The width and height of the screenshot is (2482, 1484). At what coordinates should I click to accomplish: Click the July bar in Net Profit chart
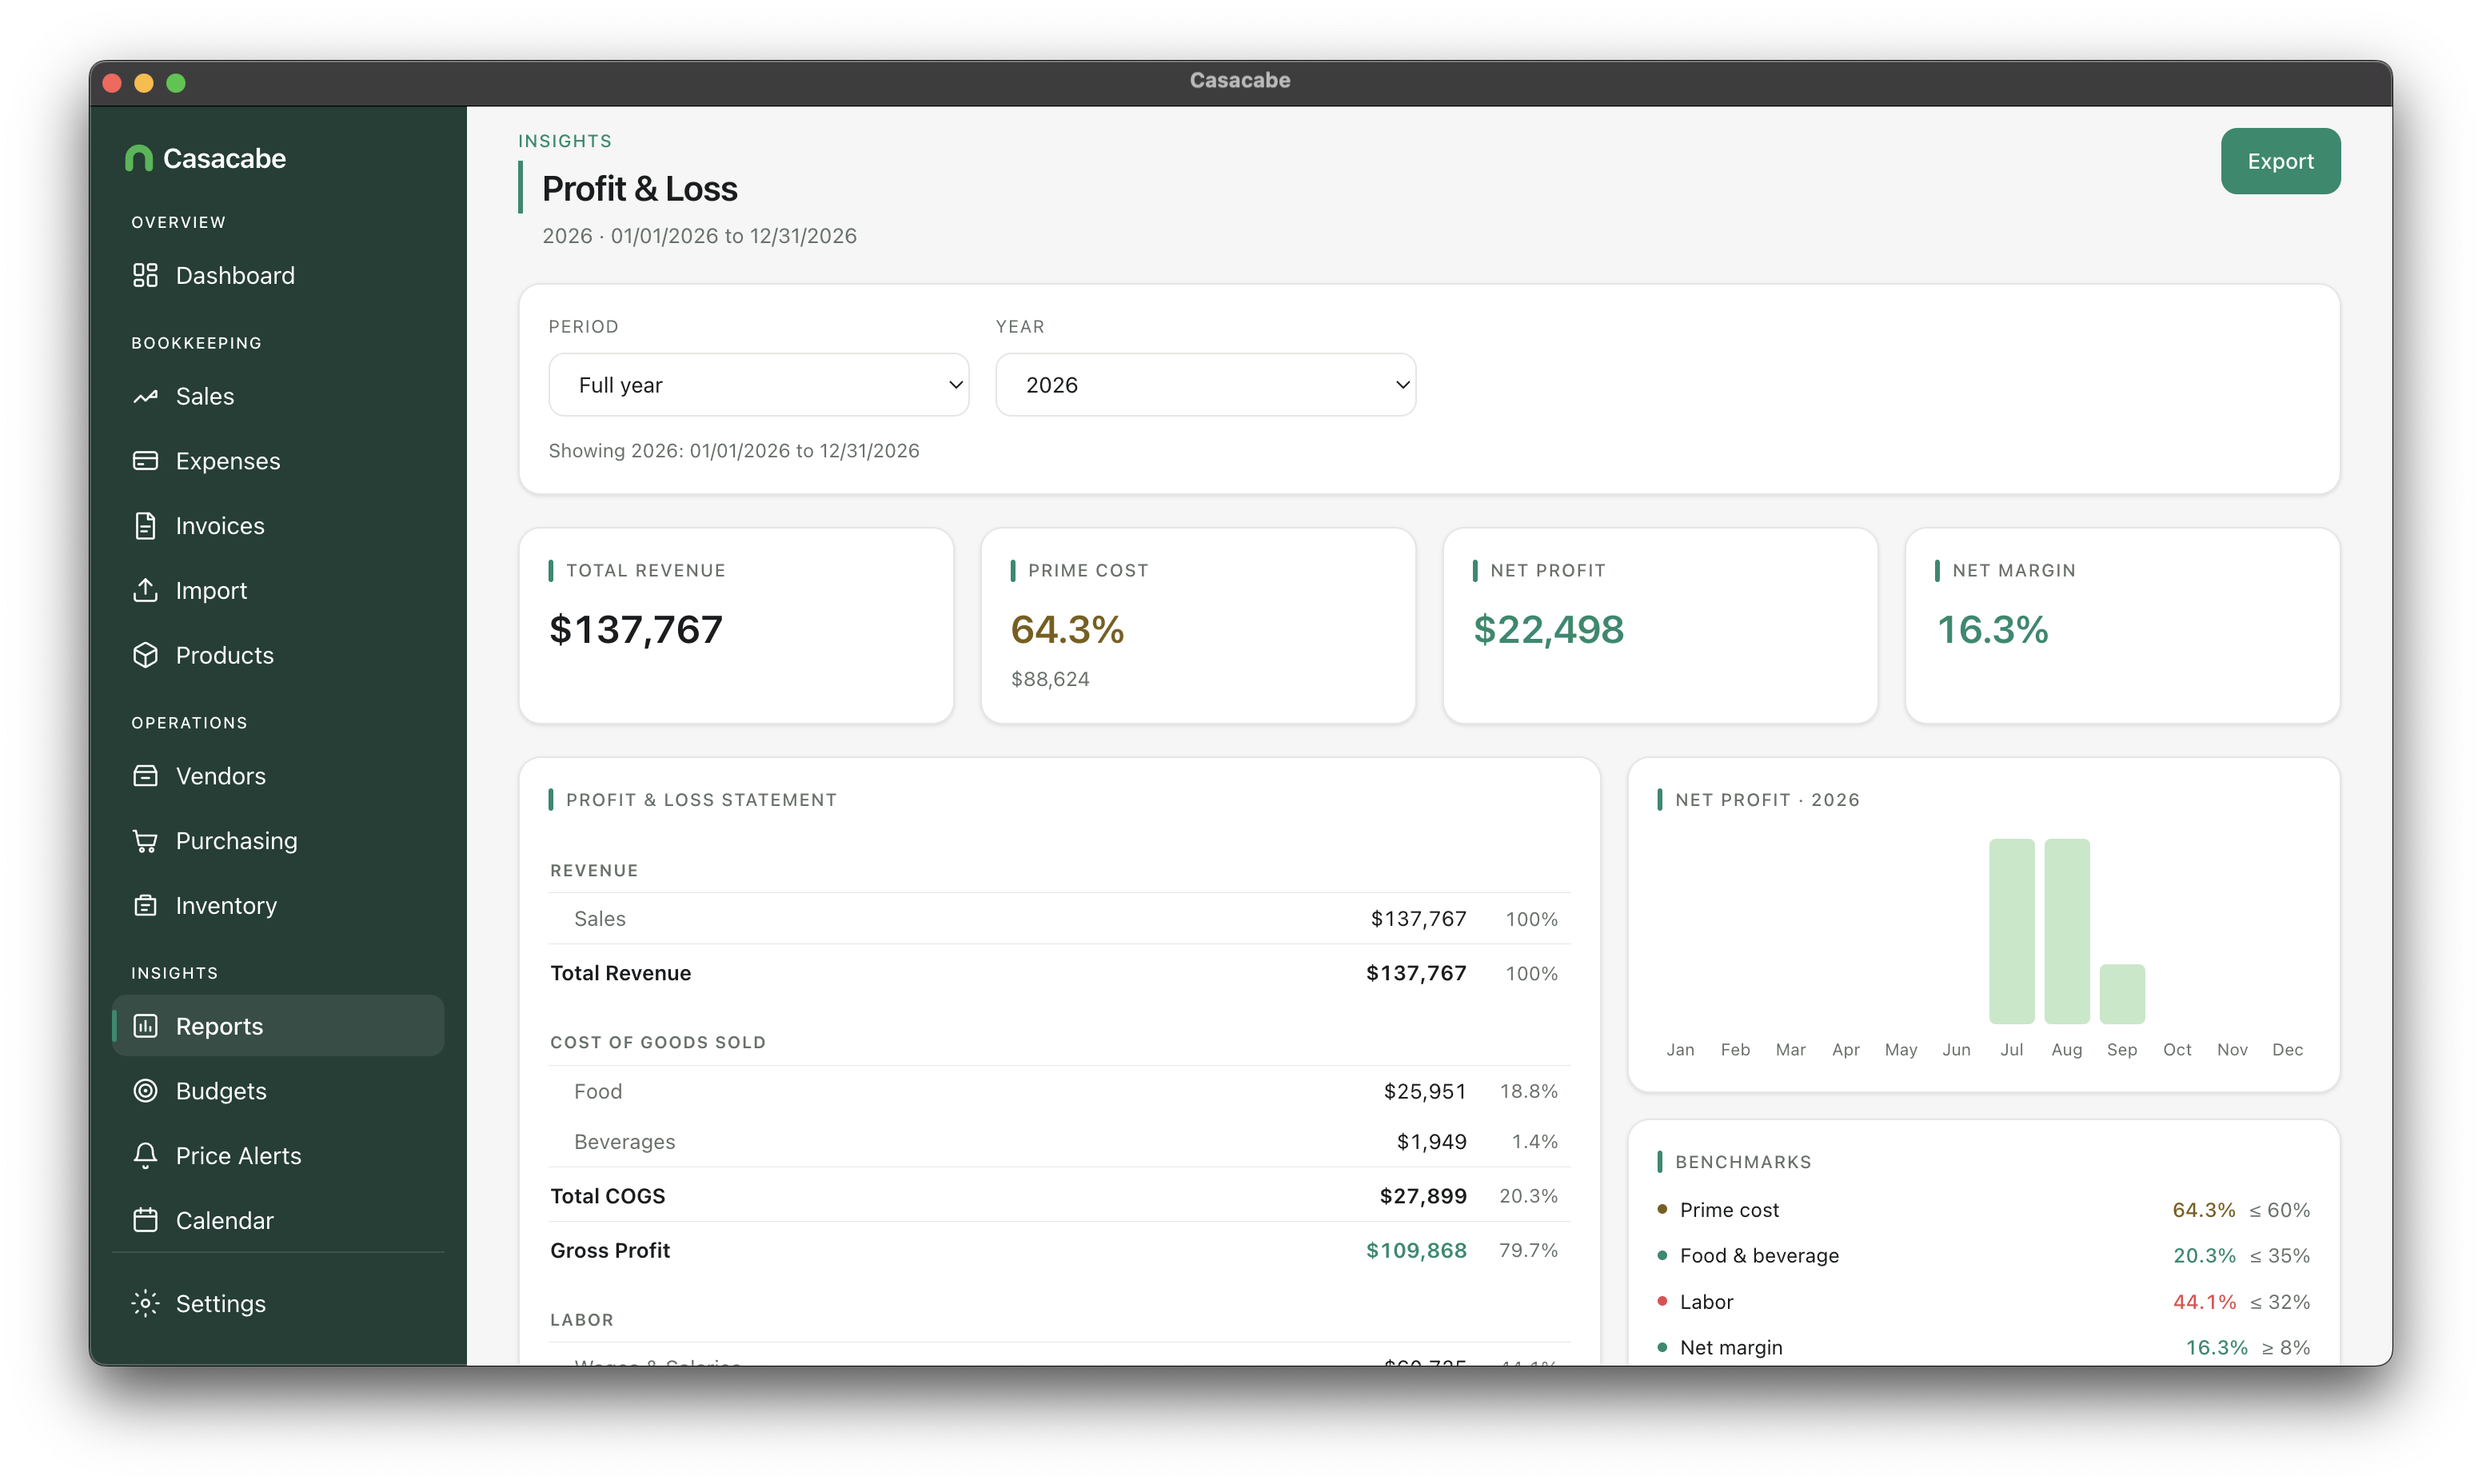point(2011,931)
